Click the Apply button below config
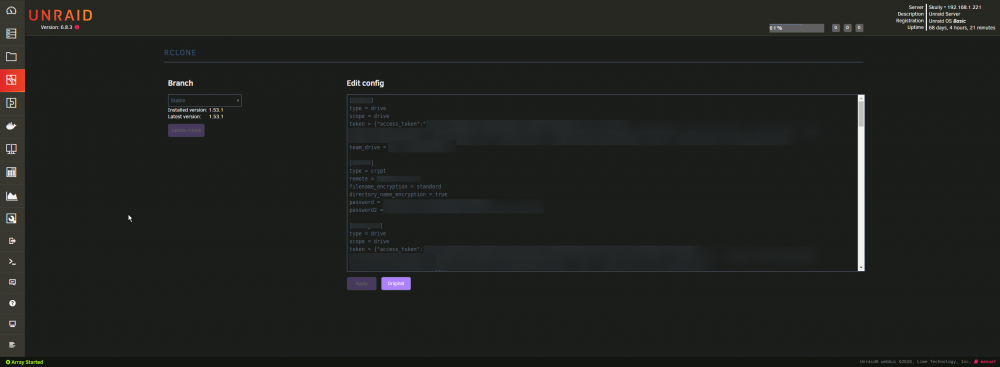1000x367 pixels. click(x=362, y=283)
